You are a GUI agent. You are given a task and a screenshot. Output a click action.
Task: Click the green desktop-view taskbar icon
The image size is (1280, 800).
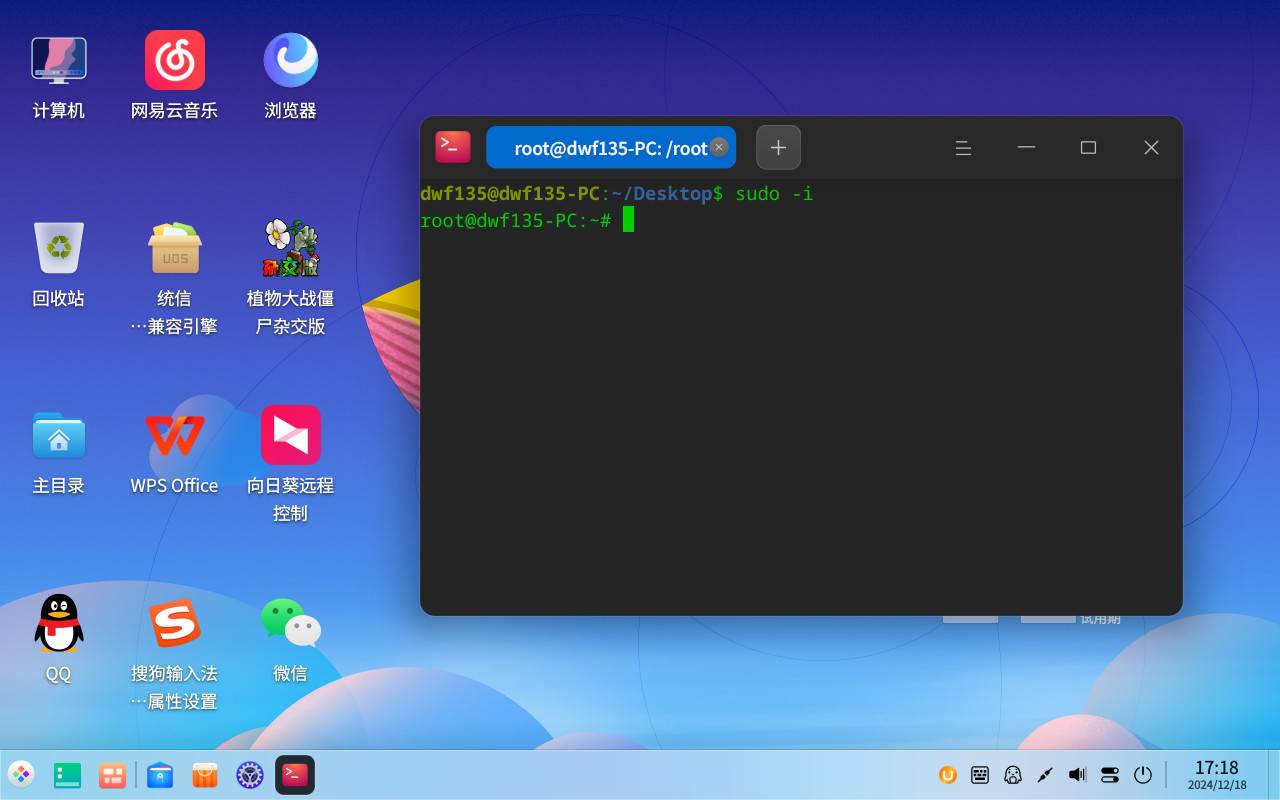[67, 774]
